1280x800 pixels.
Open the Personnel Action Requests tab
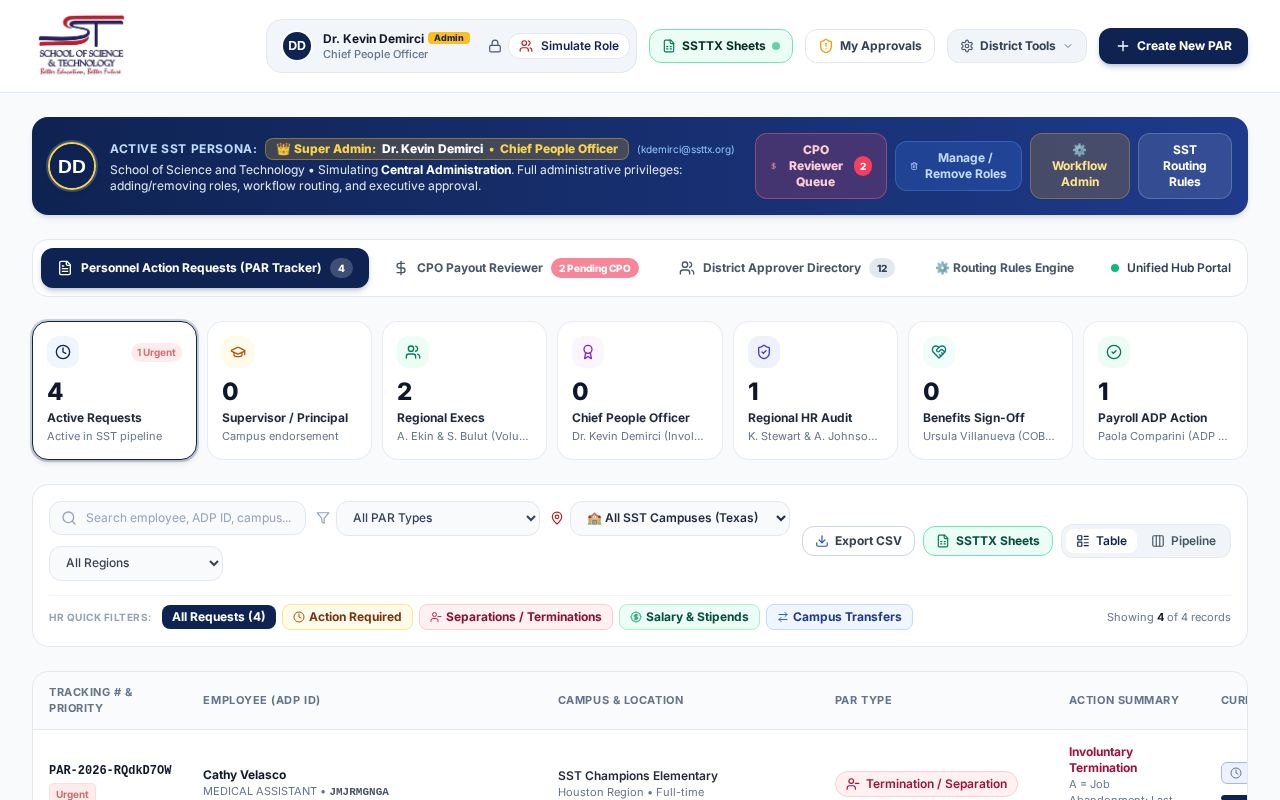[x=205, y=268]
